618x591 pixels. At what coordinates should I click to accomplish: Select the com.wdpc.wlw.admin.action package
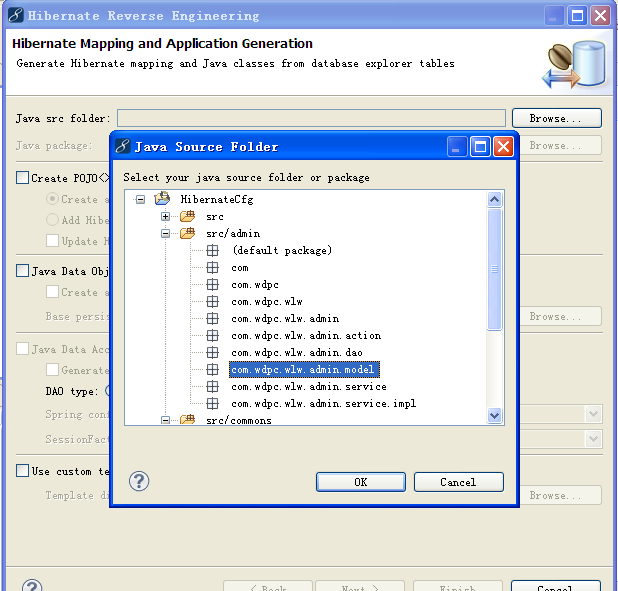pos(306,336)
